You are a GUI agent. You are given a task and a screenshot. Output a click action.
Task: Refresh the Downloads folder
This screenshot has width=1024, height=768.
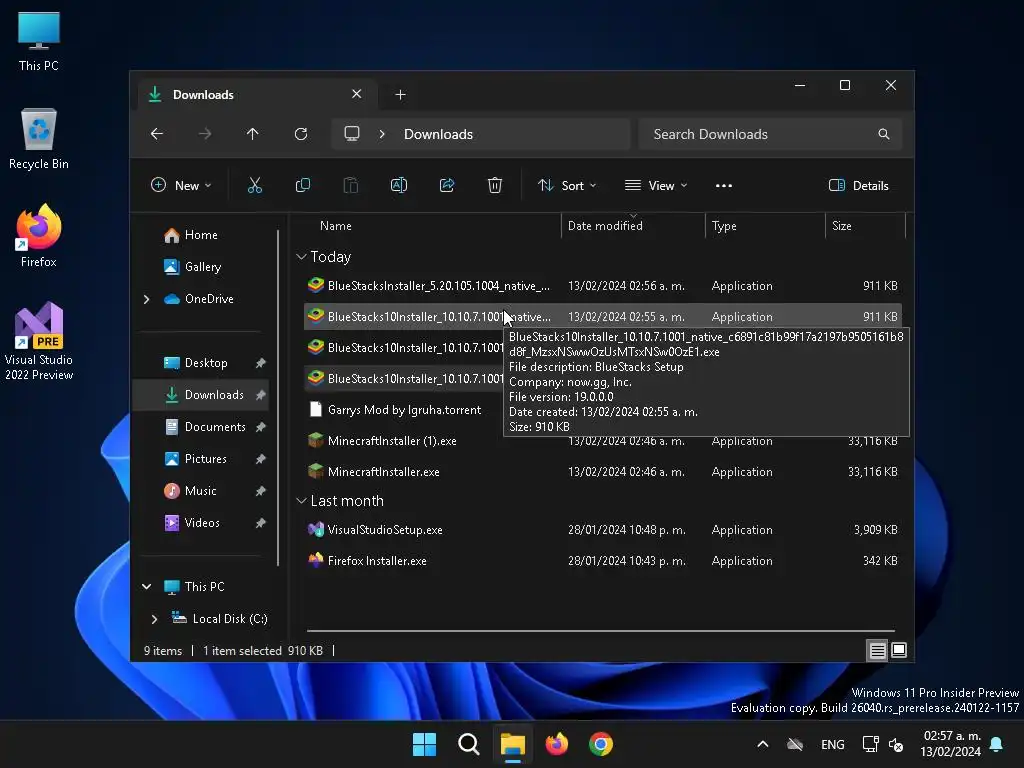coord(301,134)
